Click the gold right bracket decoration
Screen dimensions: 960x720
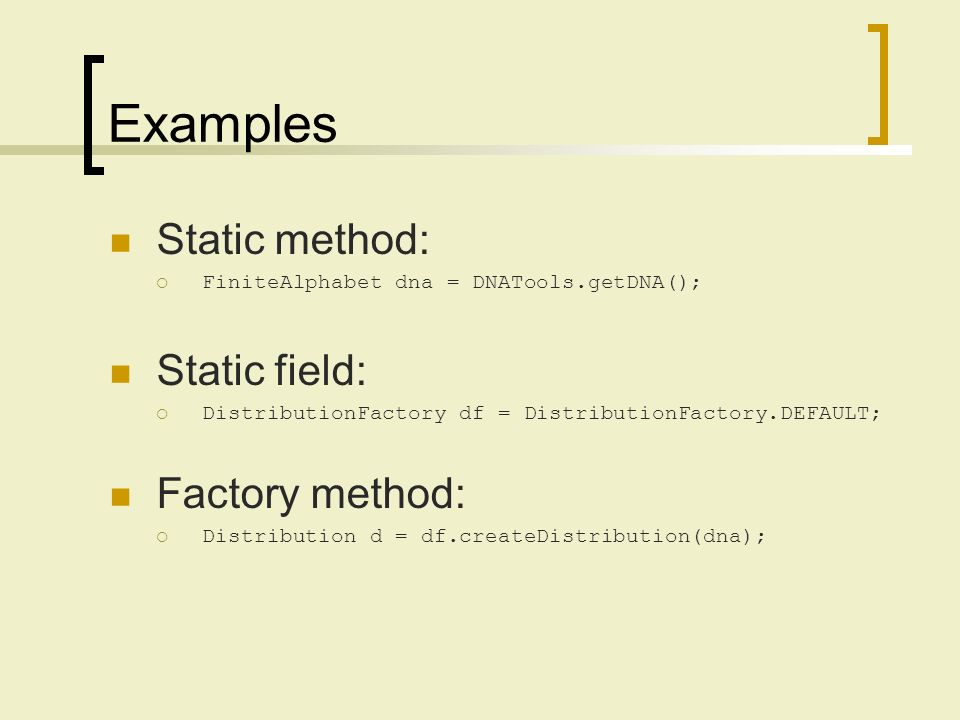[x=879, y=84]
